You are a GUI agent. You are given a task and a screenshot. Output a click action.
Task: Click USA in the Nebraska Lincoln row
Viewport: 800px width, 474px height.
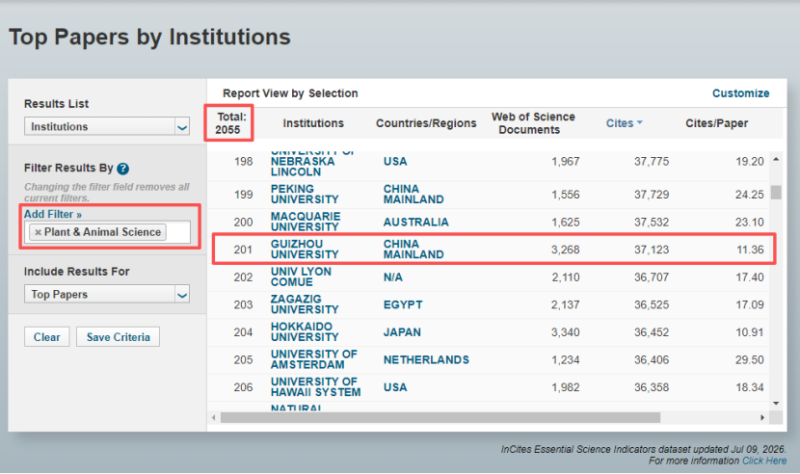click(395, 162)
